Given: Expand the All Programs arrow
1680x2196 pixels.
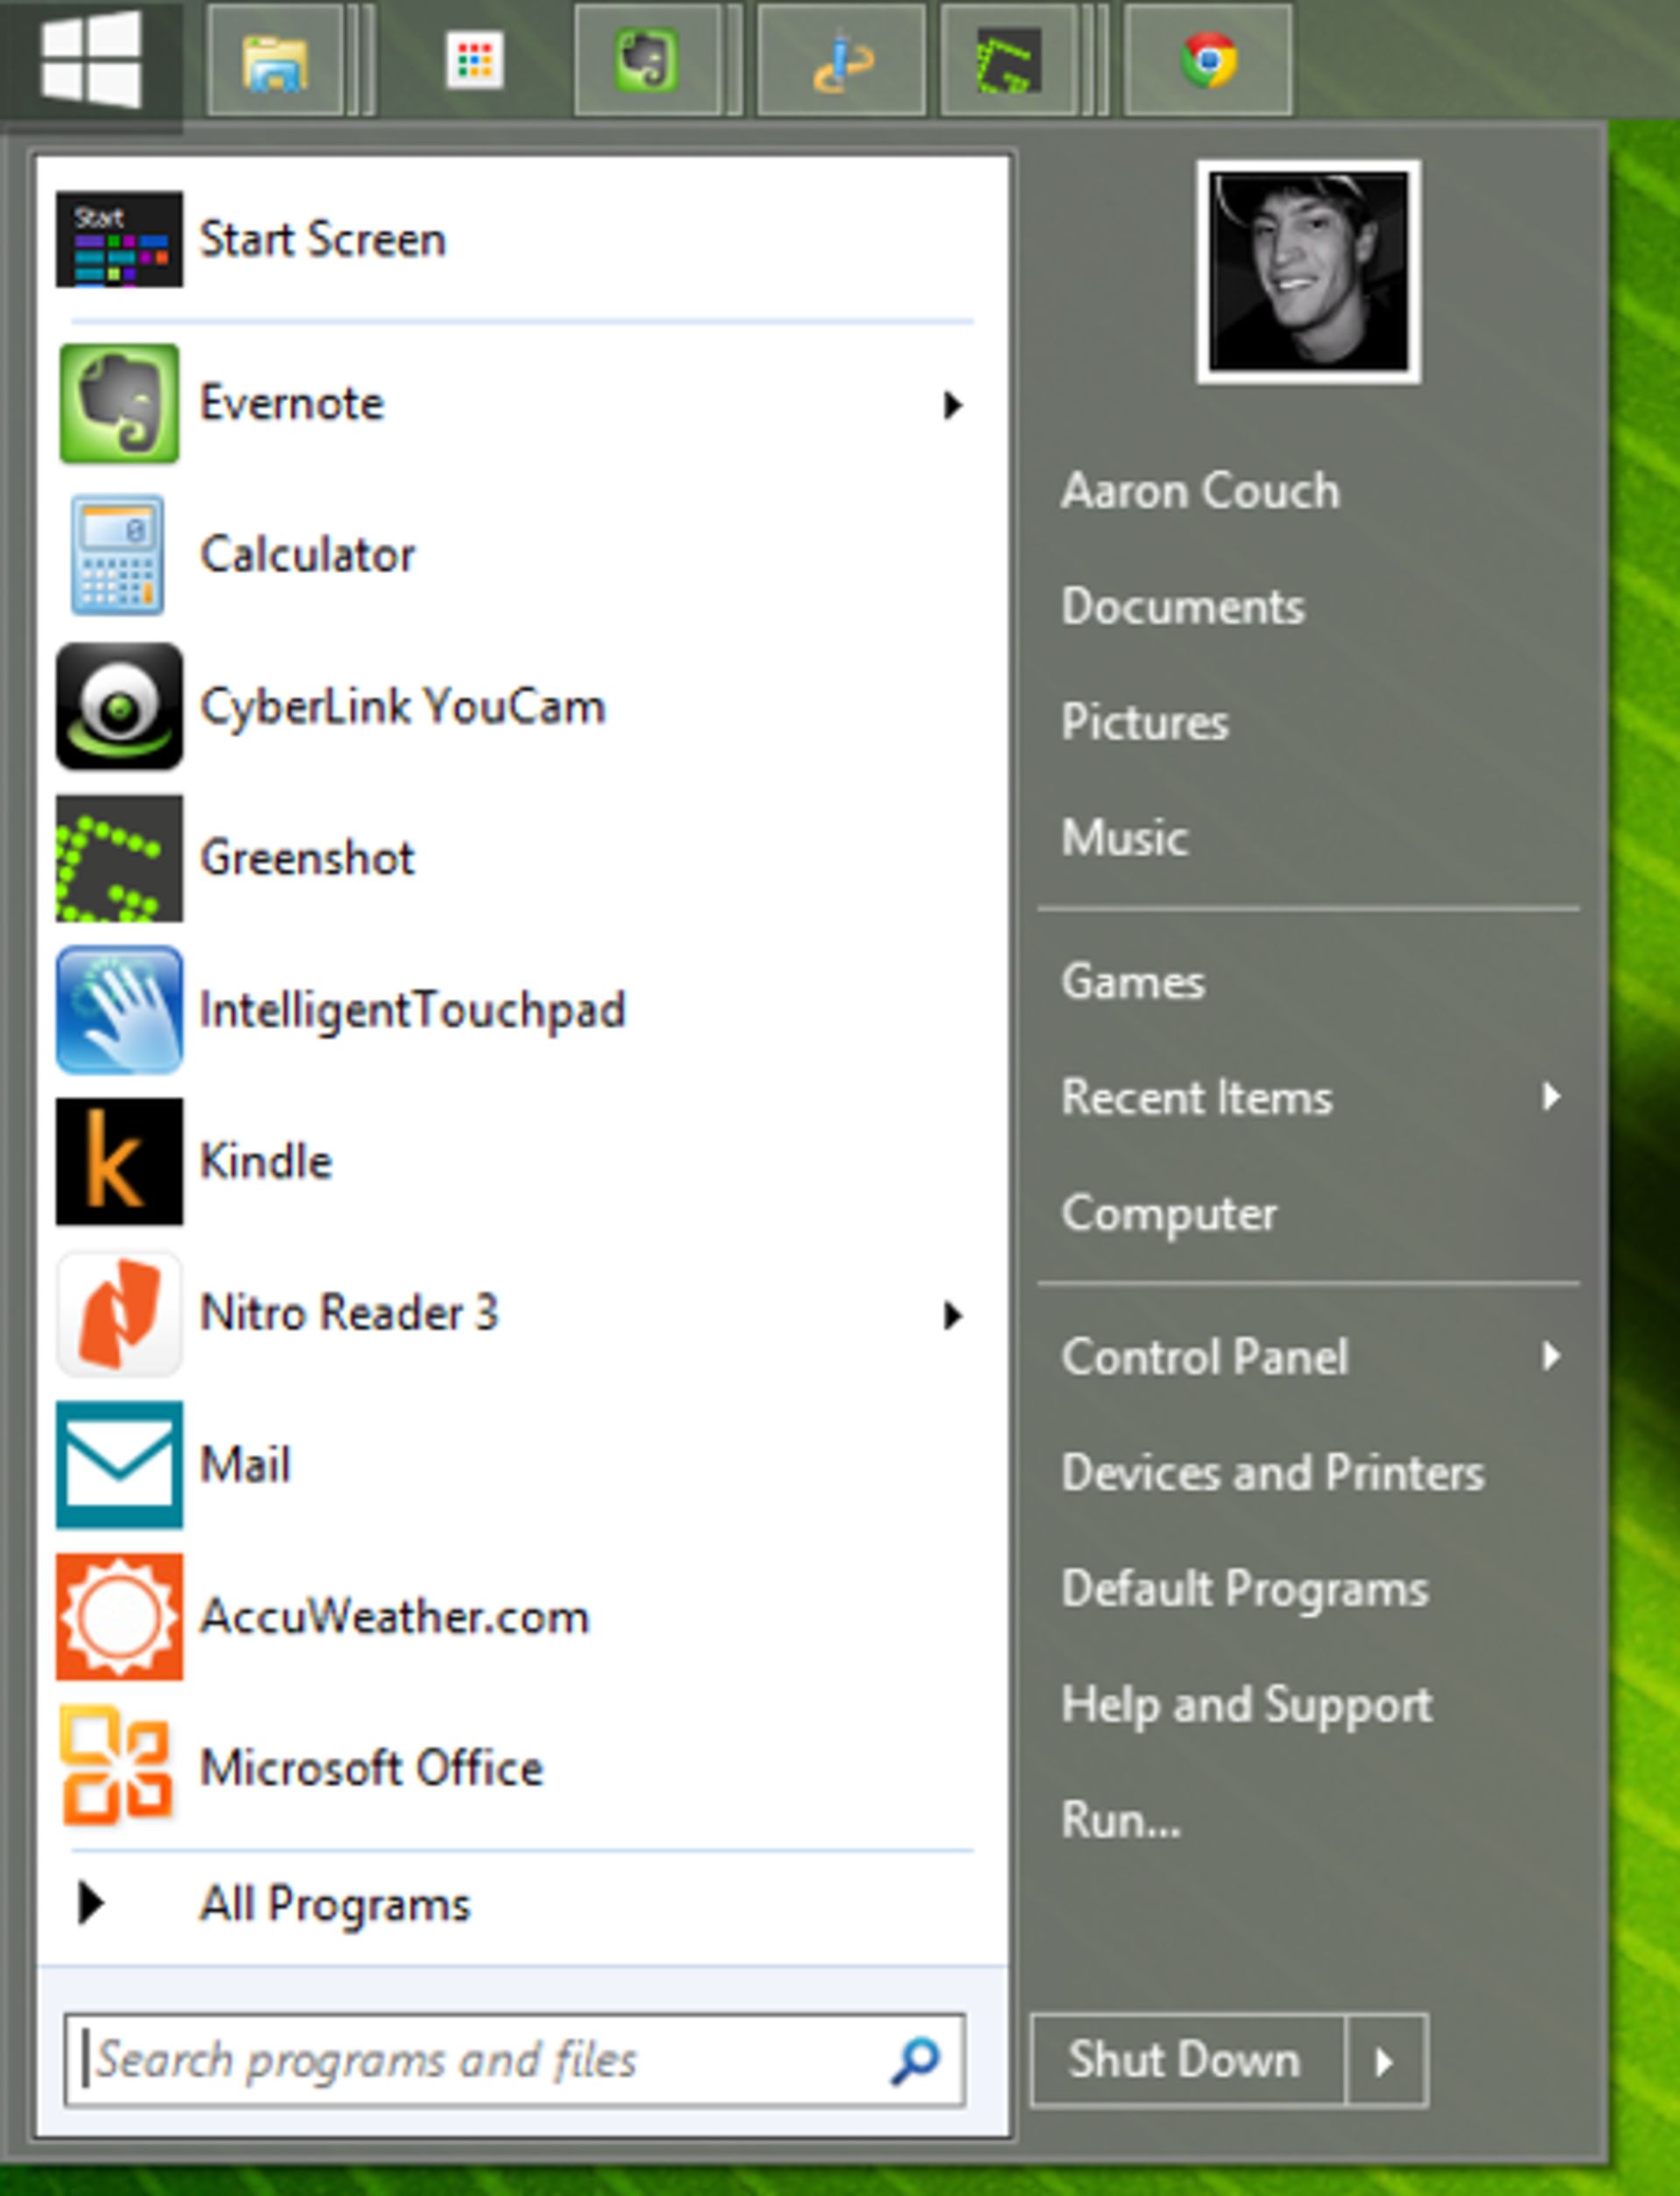Looking at the screenshot, I should (91, 1903).
